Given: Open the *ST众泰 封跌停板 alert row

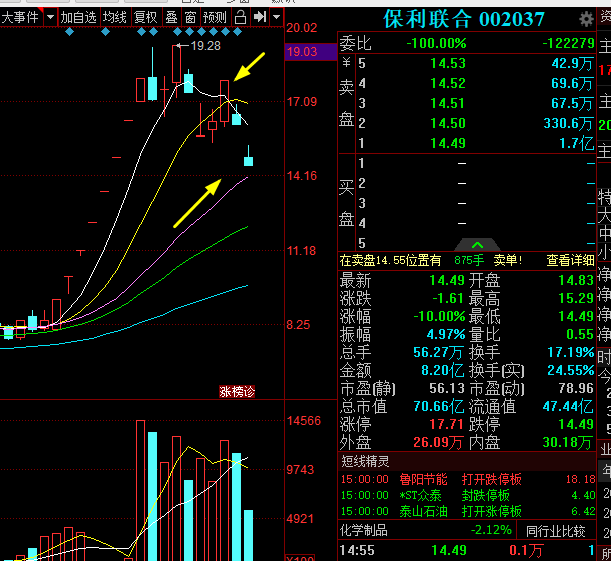Looking at the screenshot, I should [467, 495].
